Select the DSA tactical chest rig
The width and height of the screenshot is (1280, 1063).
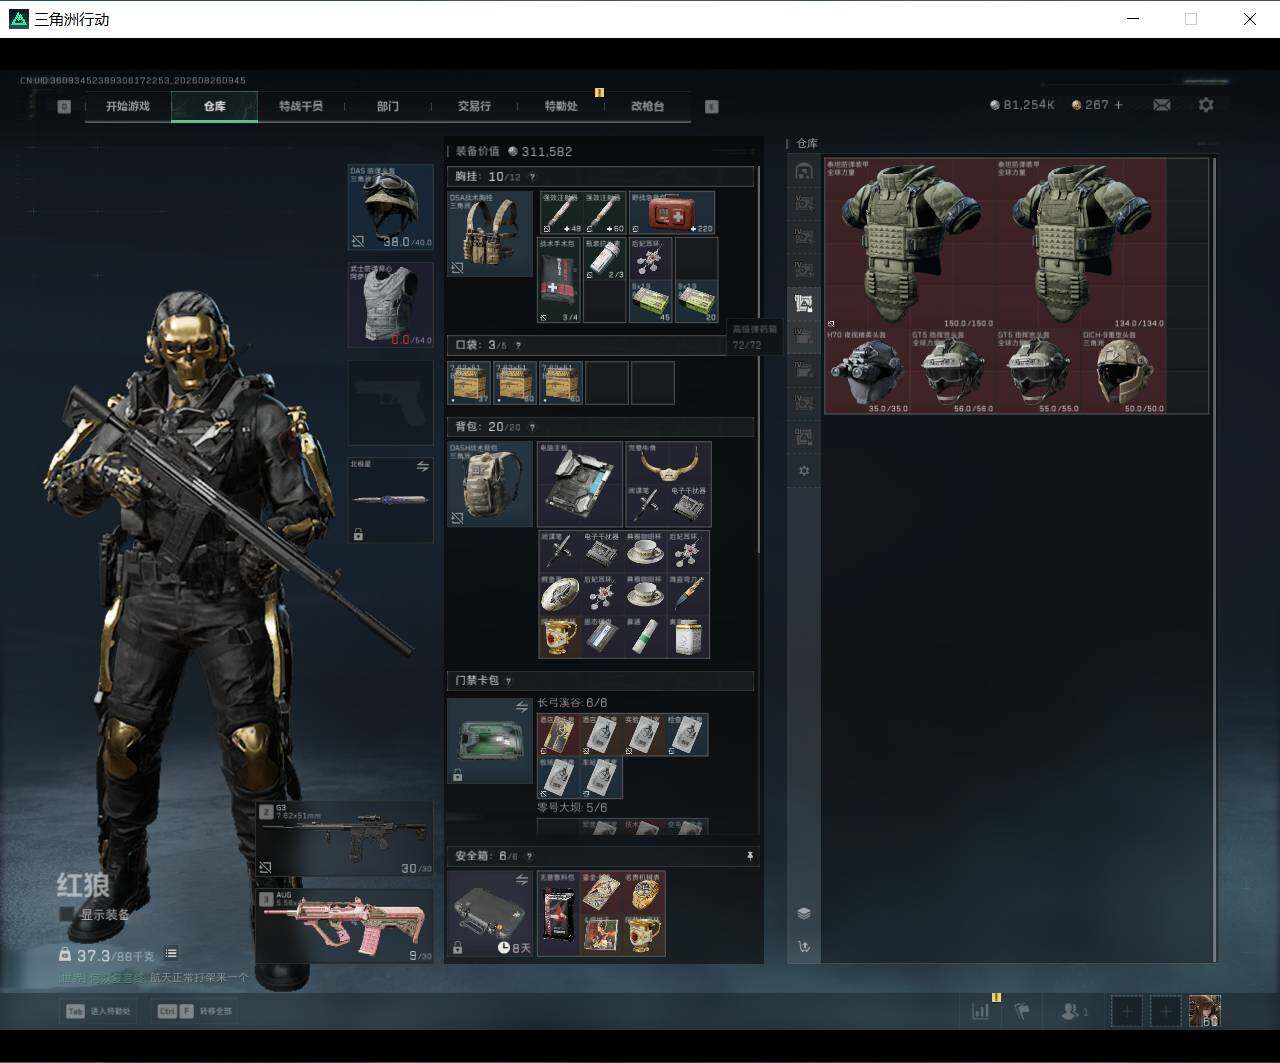(x=490, y=234)
